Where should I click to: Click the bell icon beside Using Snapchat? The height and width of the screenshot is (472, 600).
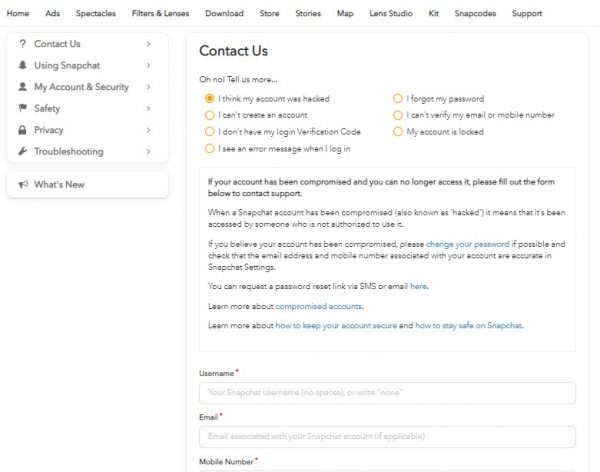pyautogui.click(x=22, y=66)
